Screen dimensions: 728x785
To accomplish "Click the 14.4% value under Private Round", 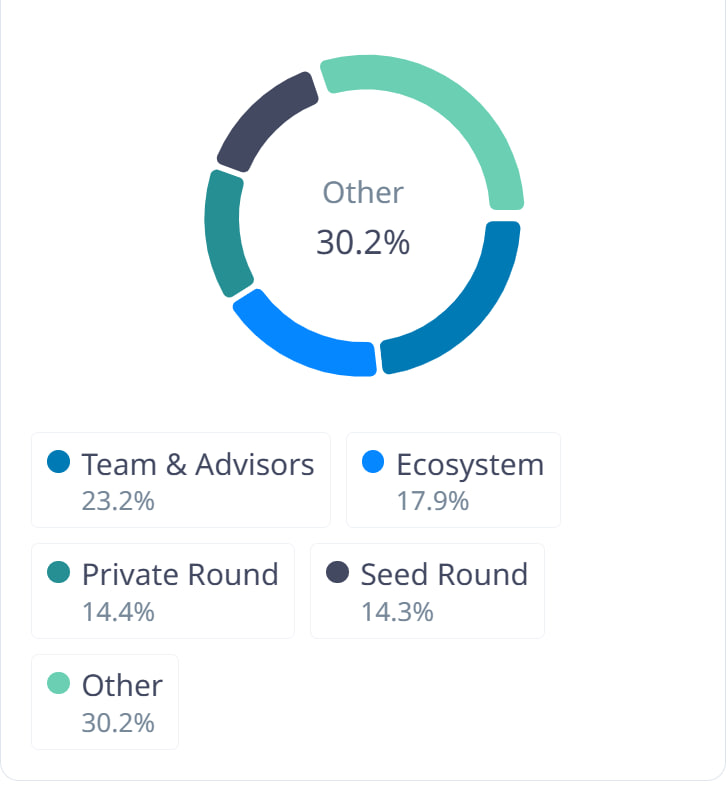I will [118, 612].
